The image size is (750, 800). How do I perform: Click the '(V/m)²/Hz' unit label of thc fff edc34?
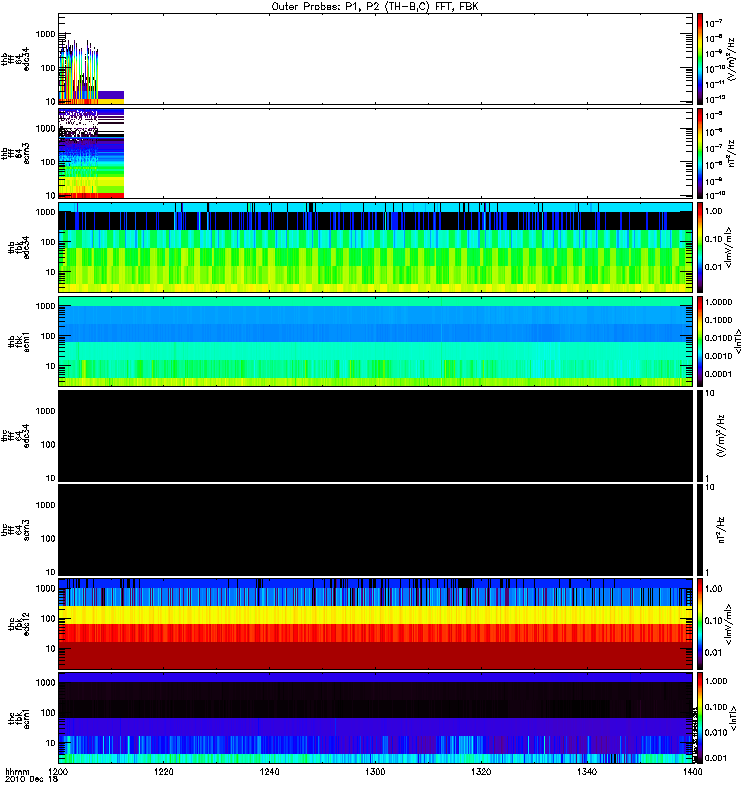pyautogui.click(x=721, y=436)
